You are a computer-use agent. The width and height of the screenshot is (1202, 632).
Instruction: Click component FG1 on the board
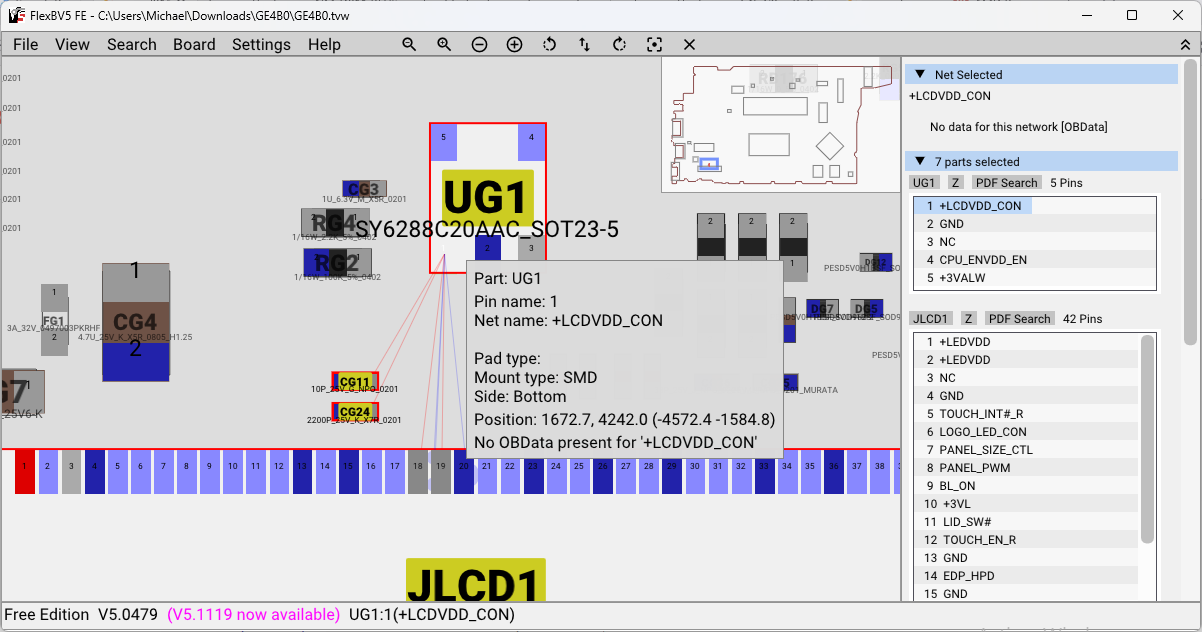coord(54,320)
